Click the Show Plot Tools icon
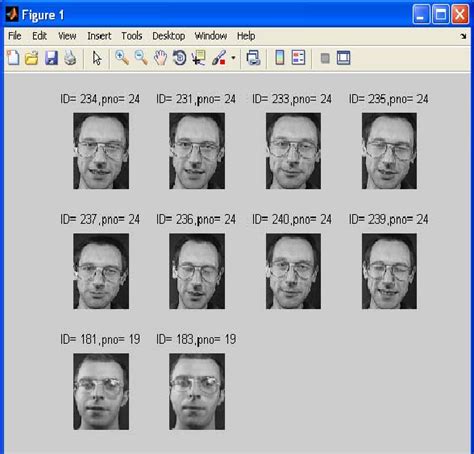 pos(343,58)
